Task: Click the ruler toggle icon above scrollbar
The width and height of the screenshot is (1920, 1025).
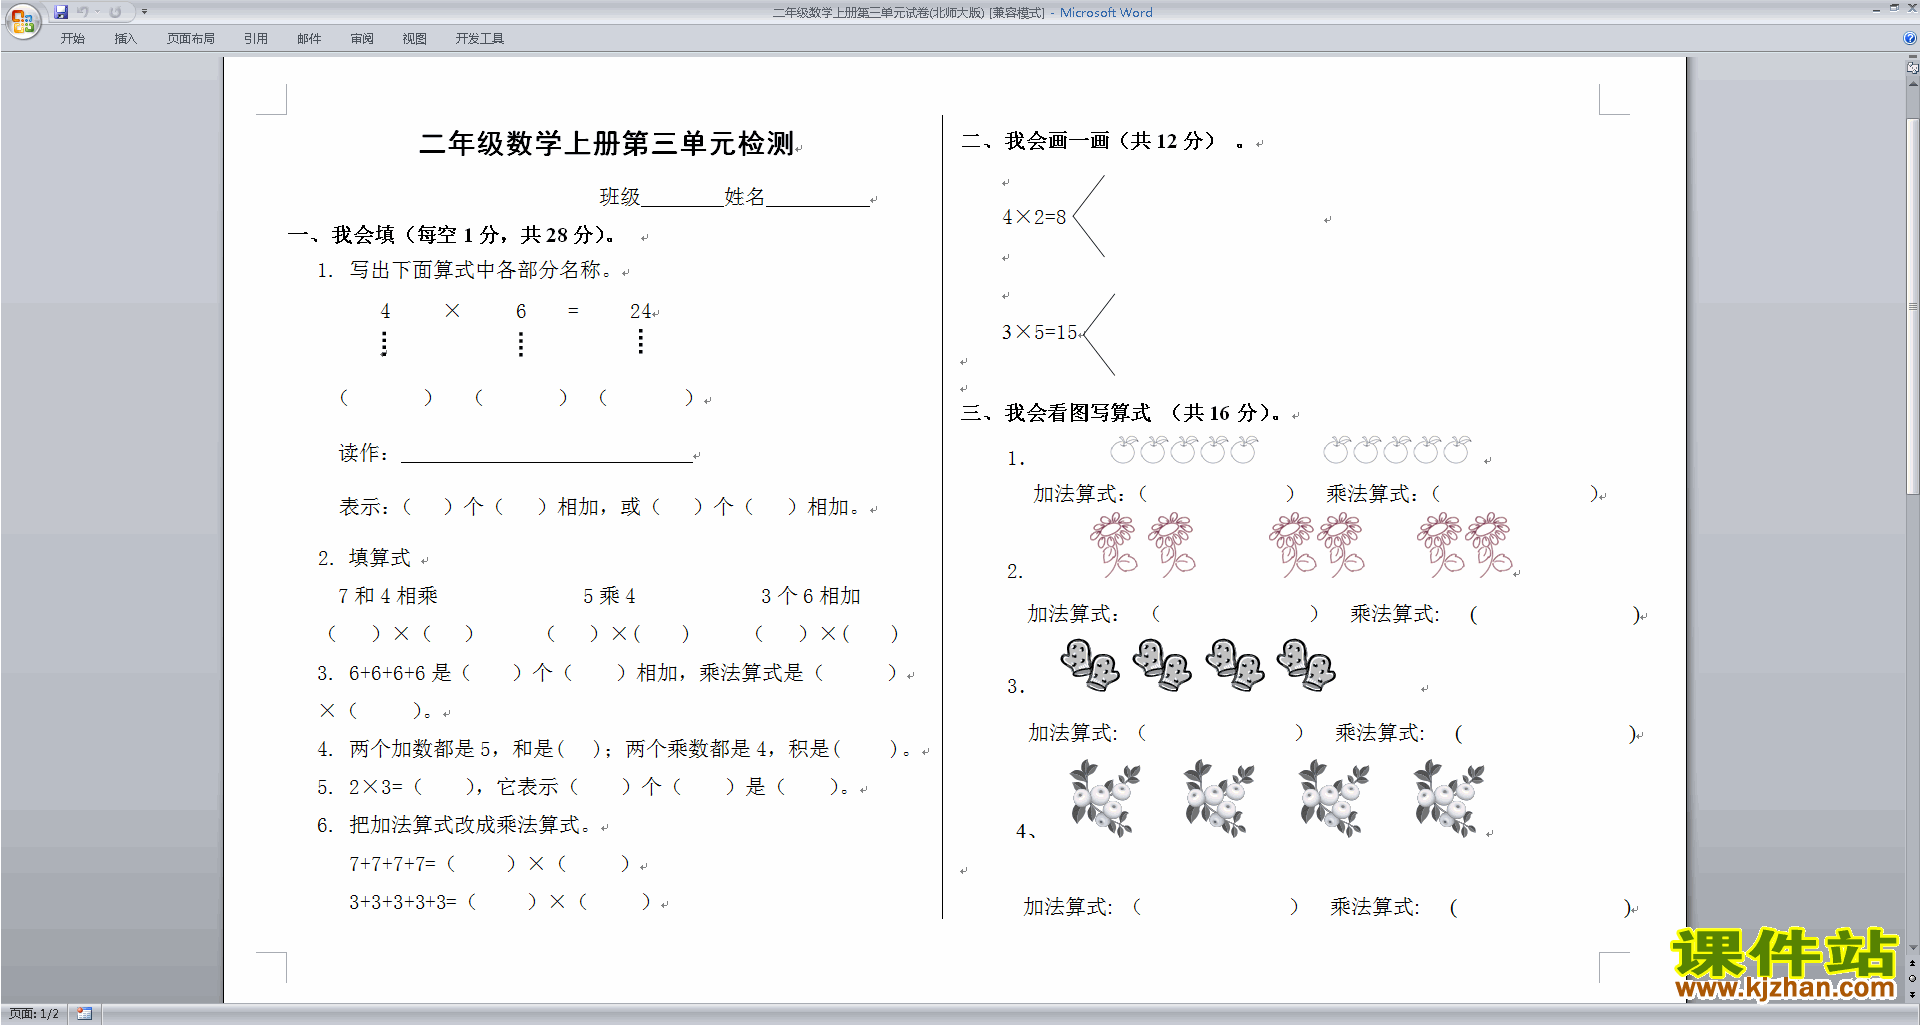Action: pyautogui.click(x=1912, y=68)
